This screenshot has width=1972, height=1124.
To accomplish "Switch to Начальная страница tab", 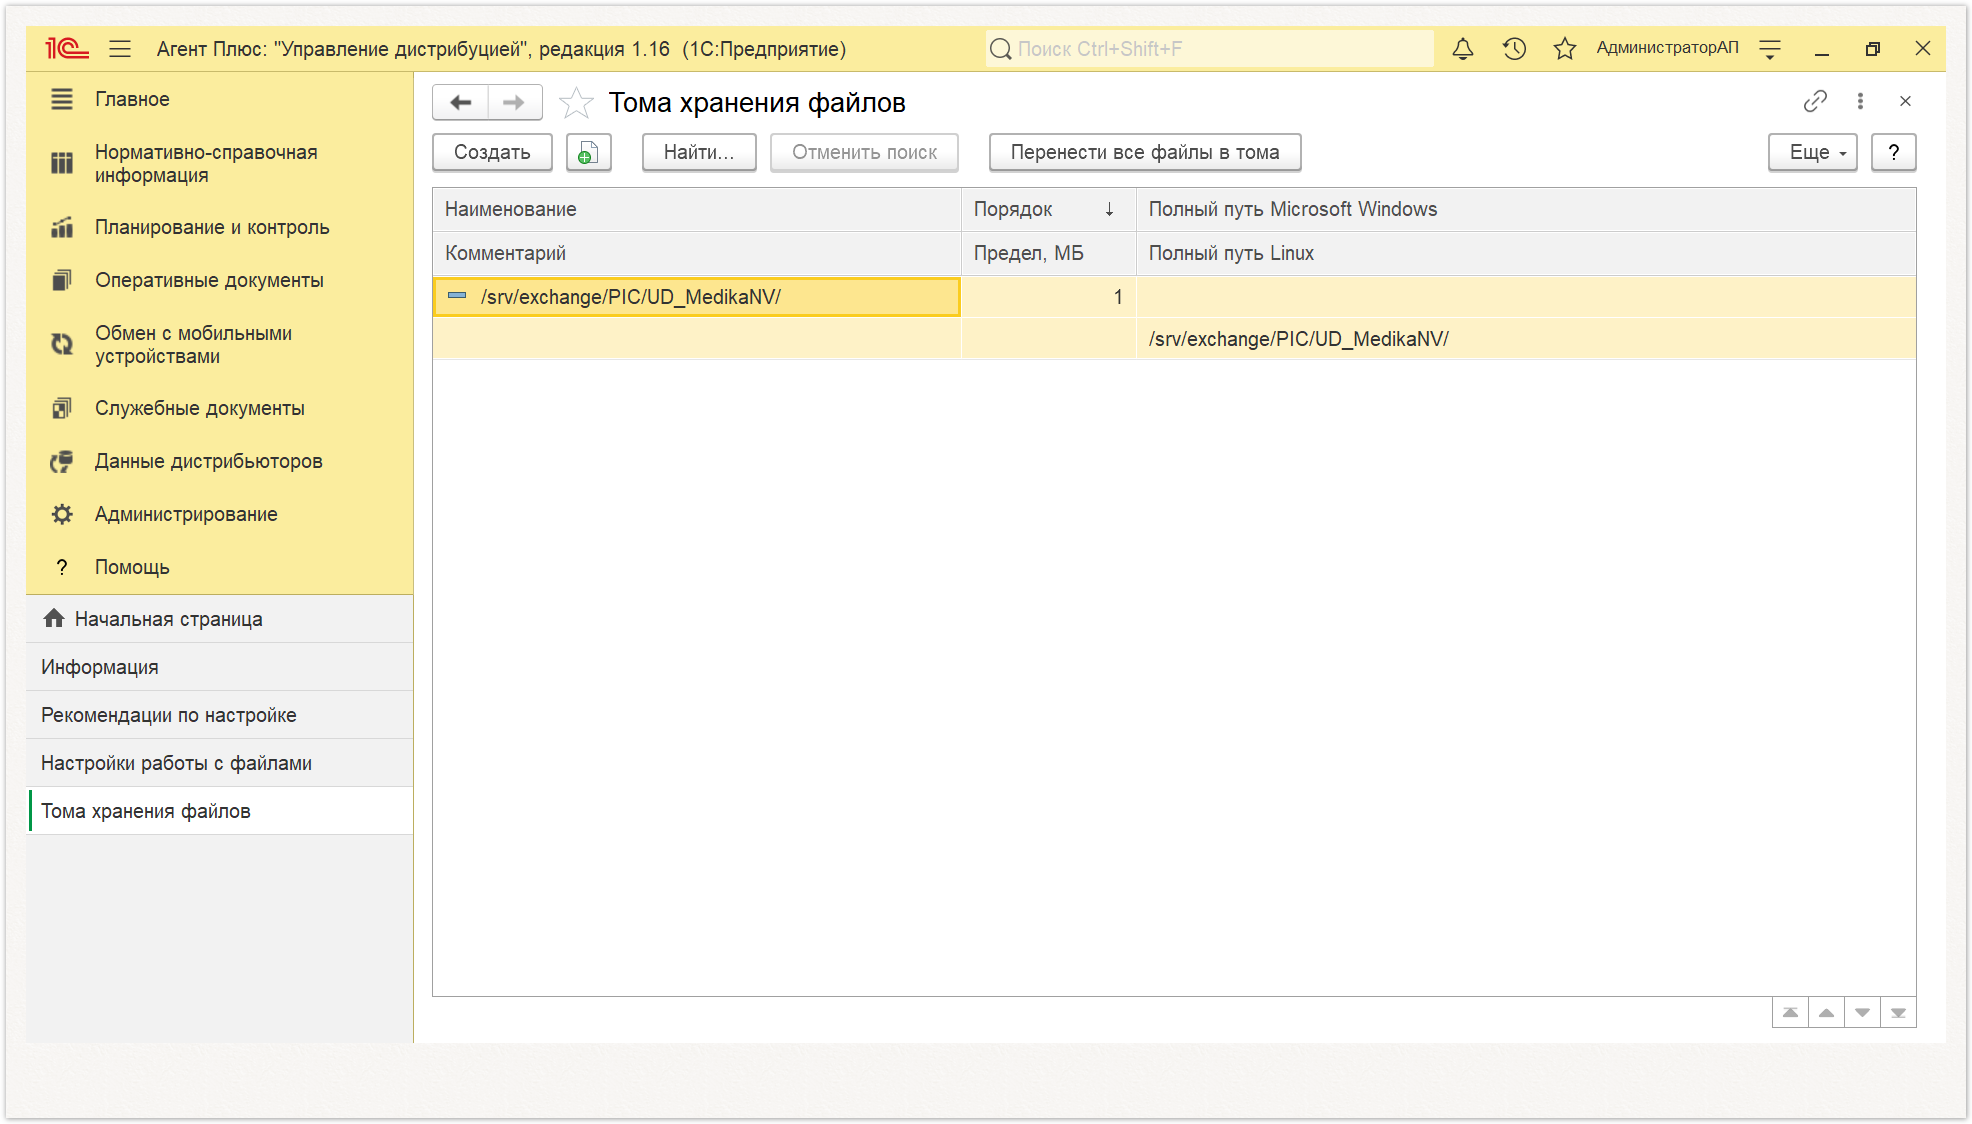I will coord(219,619).
